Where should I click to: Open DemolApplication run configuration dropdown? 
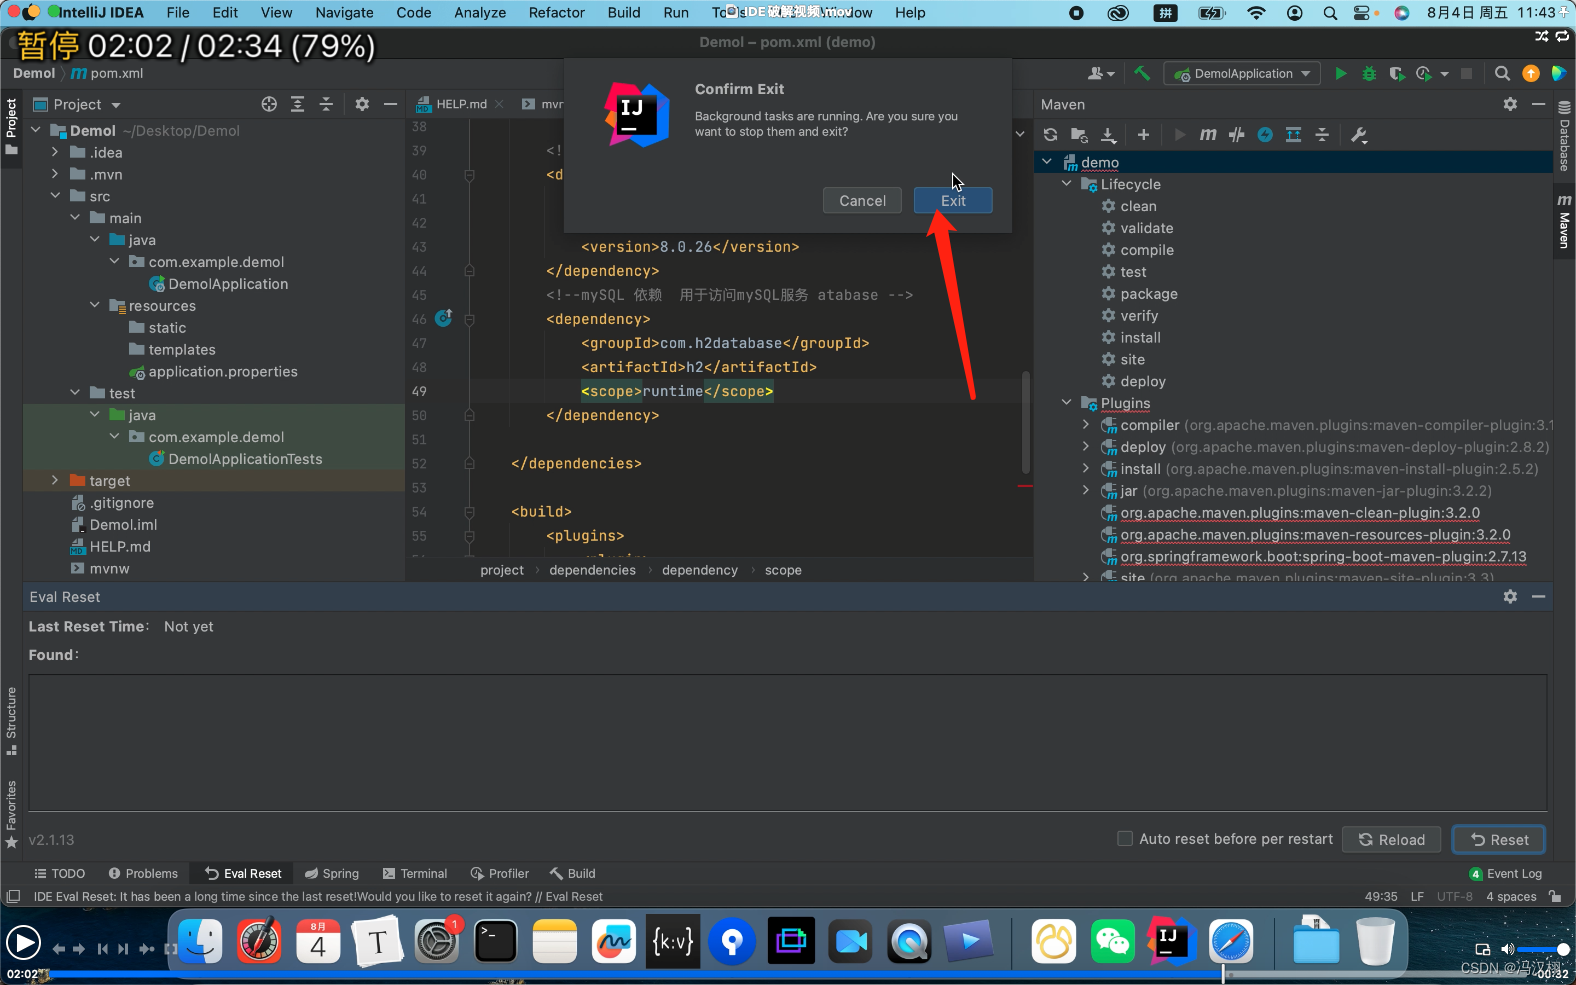(1243, 73)
